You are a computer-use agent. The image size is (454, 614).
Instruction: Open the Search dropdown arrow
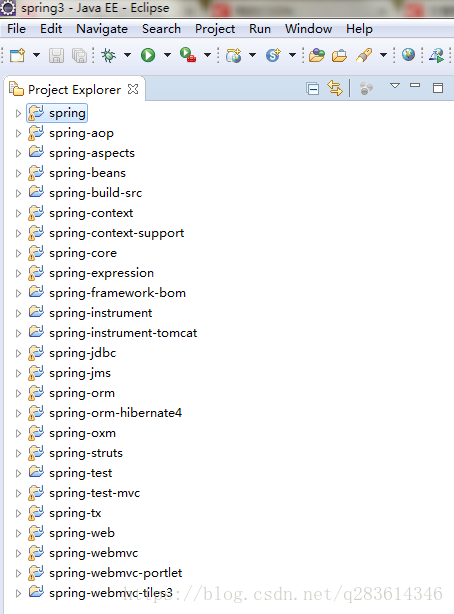click(383, 55)
